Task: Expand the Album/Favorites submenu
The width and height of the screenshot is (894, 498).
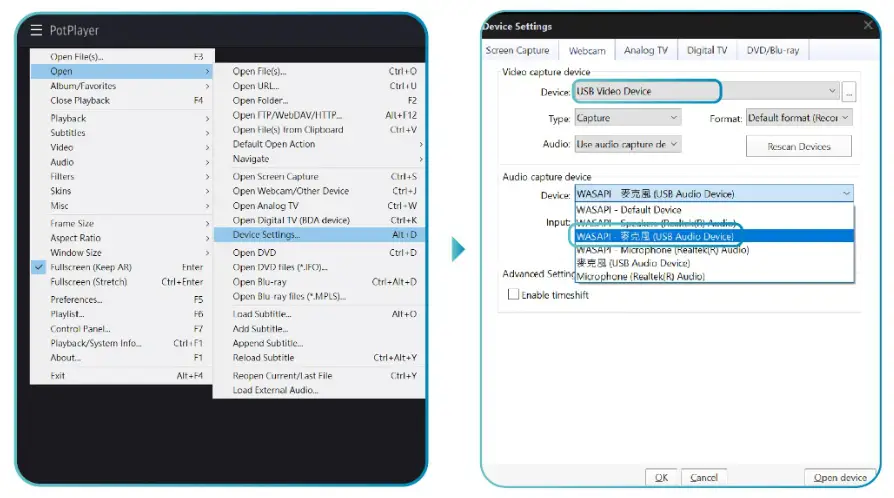Action: (x=122, y=86)
